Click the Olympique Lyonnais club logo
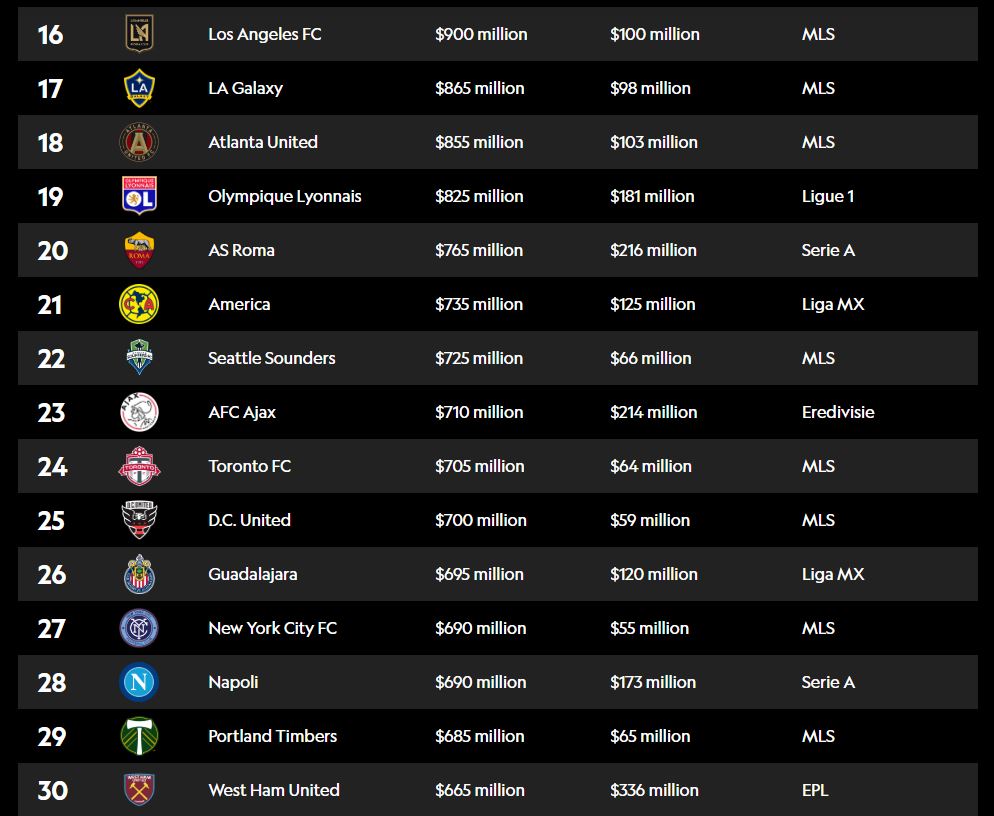994x816 pixels. pos(139,196)
